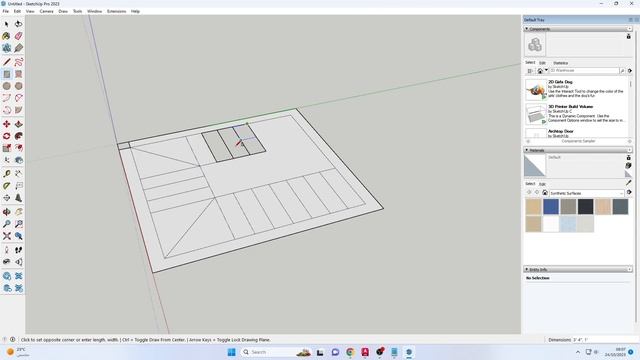640x360 pixels.
Task: Select the Rotate tool
Action: [7, 136]
